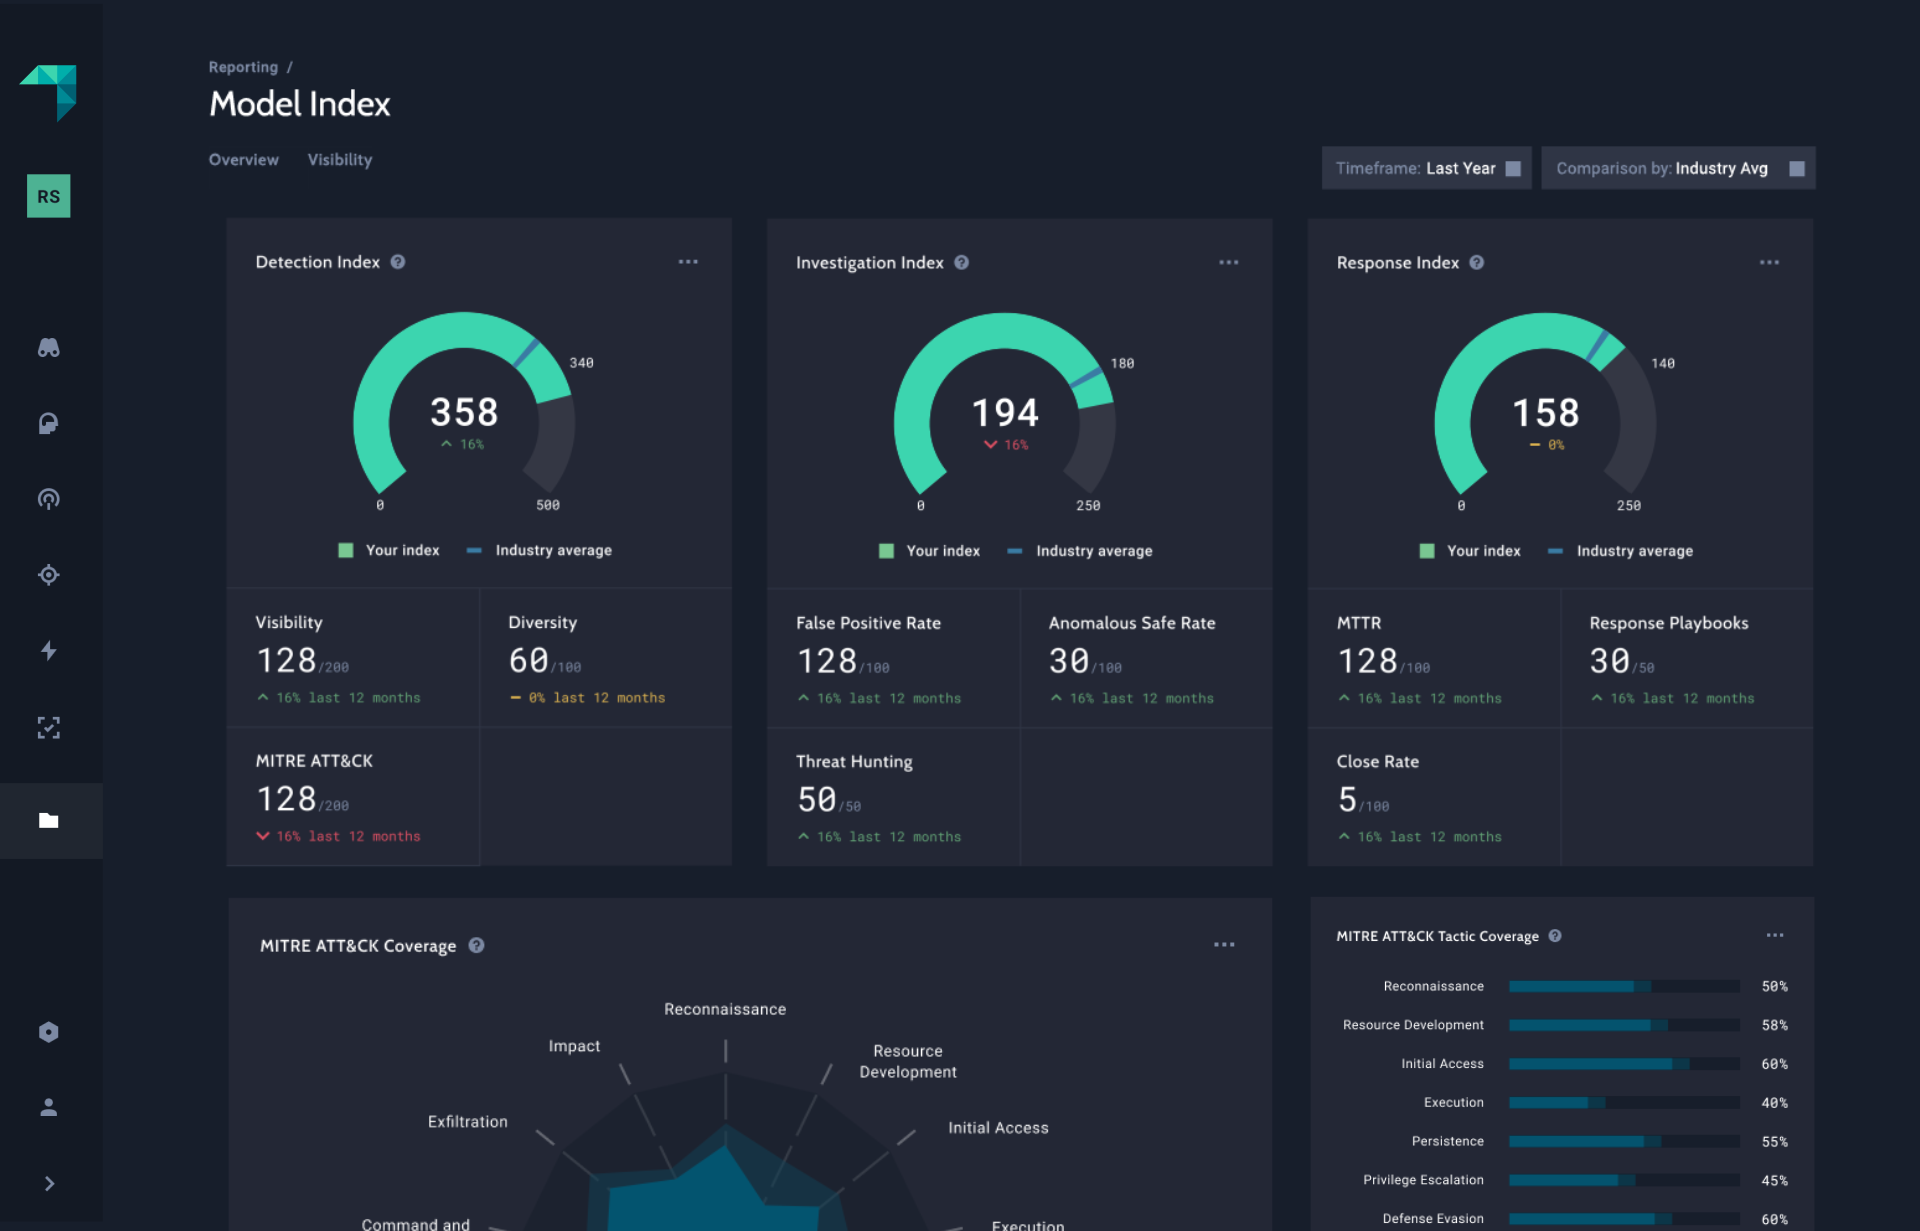Open the hexagon settings icon in sidebar
This screenshot has height=1231, width=1920.
[x=48, y=1032]
